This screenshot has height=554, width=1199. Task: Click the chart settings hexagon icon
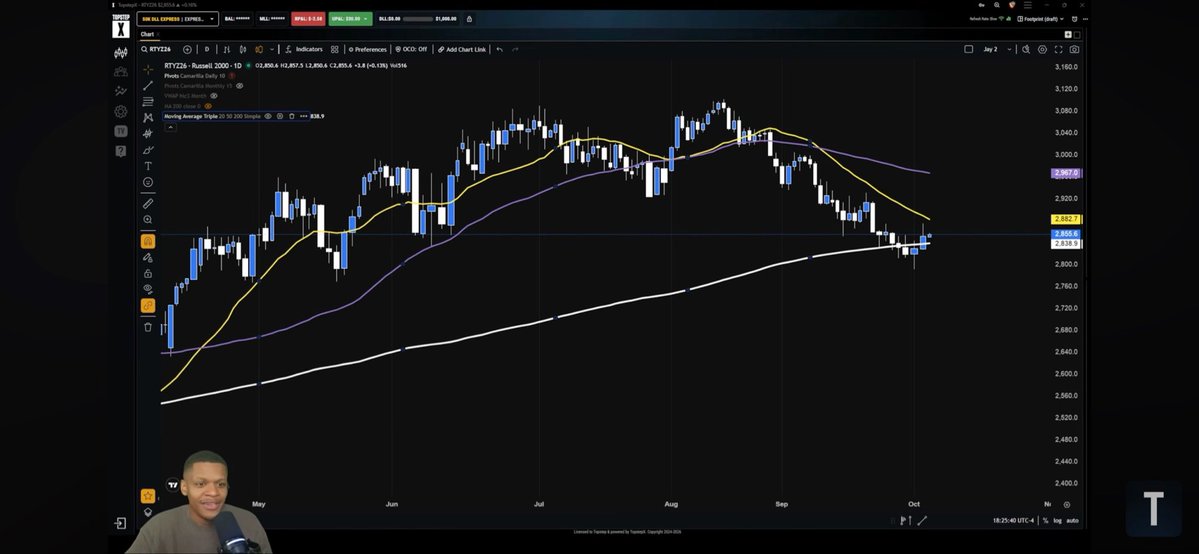[1042, 50]
